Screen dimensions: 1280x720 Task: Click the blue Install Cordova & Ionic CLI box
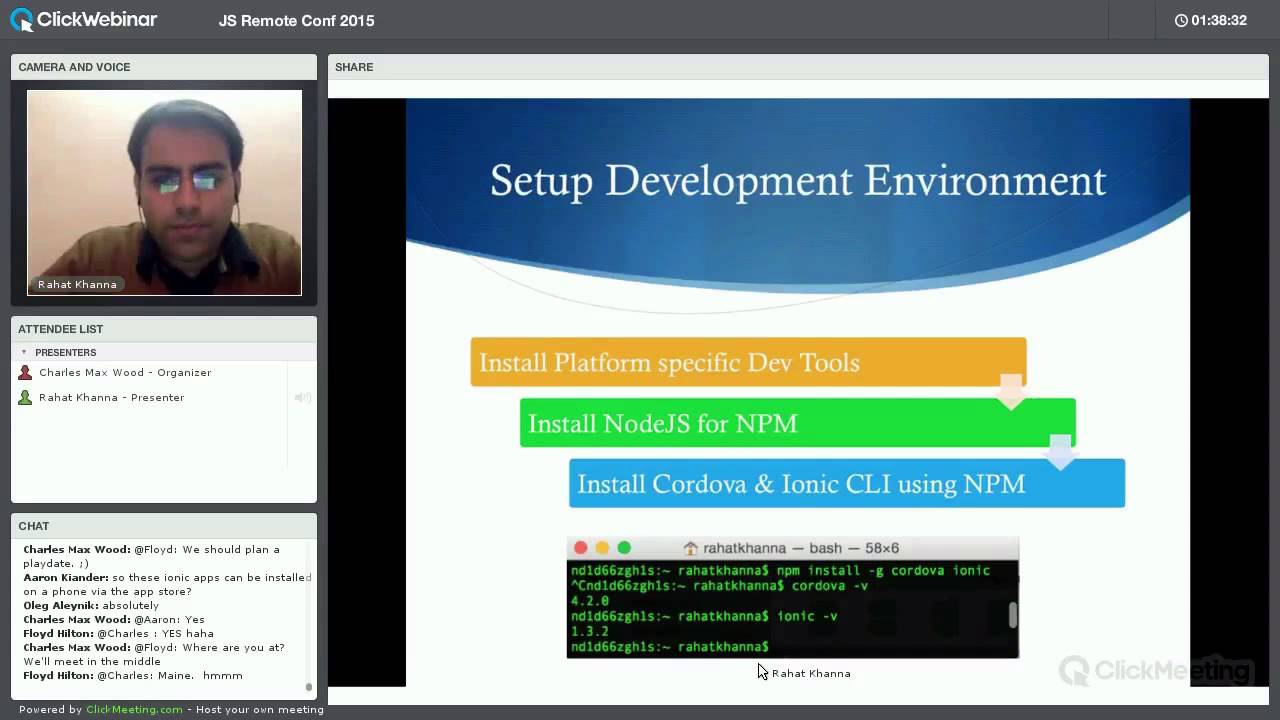click(847, 483)
